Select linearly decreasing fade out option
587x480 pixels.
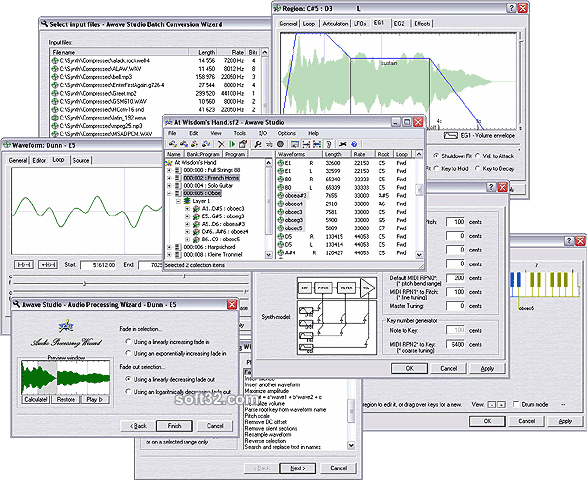tap(128, 379)
